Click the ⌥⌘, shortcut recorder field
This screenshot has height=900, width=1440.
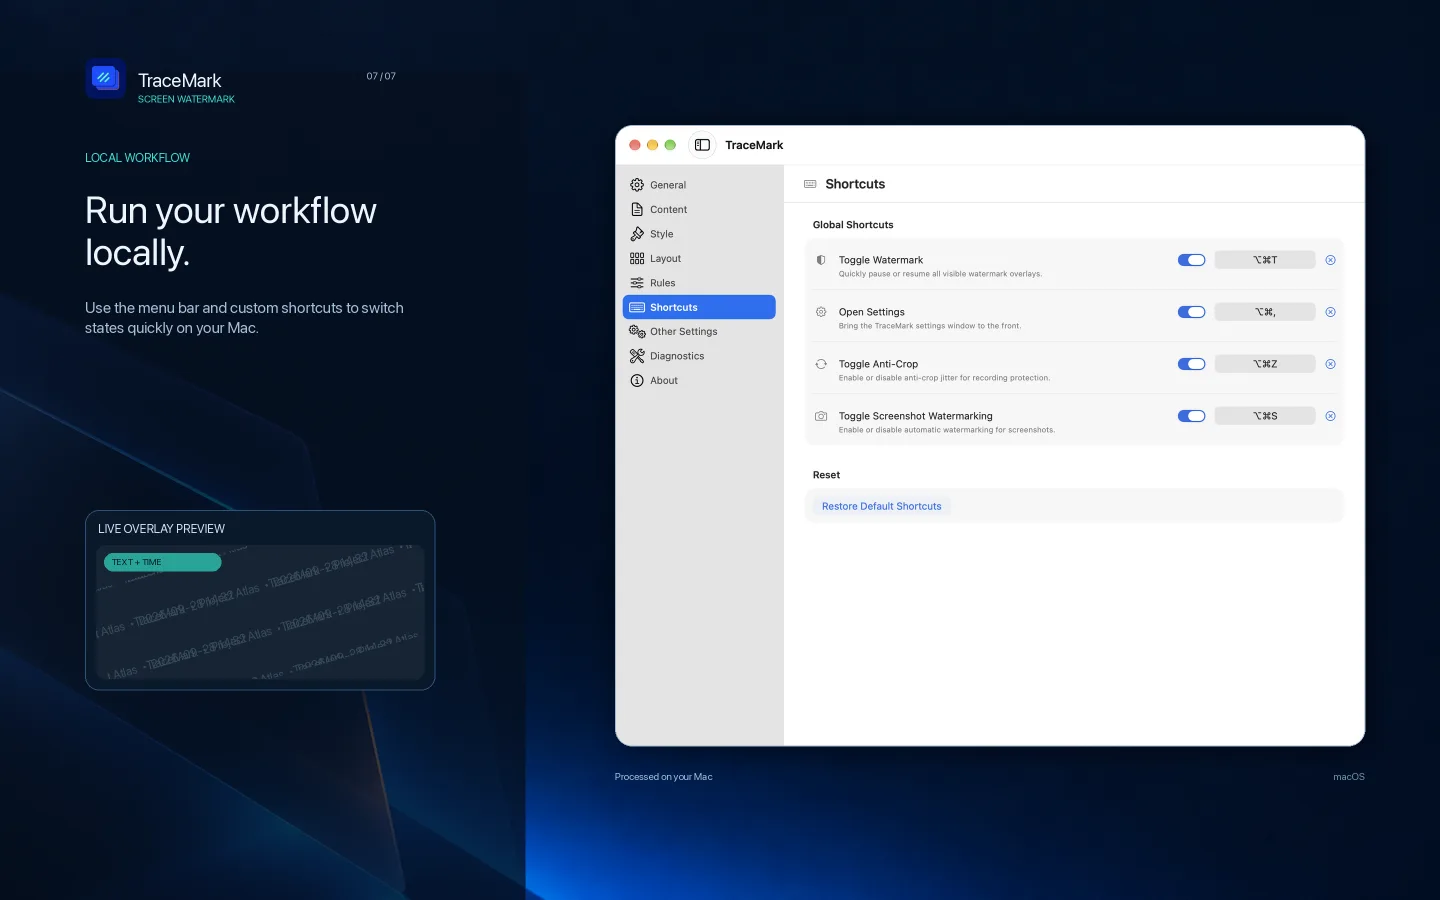click(x=1265, y=312)
